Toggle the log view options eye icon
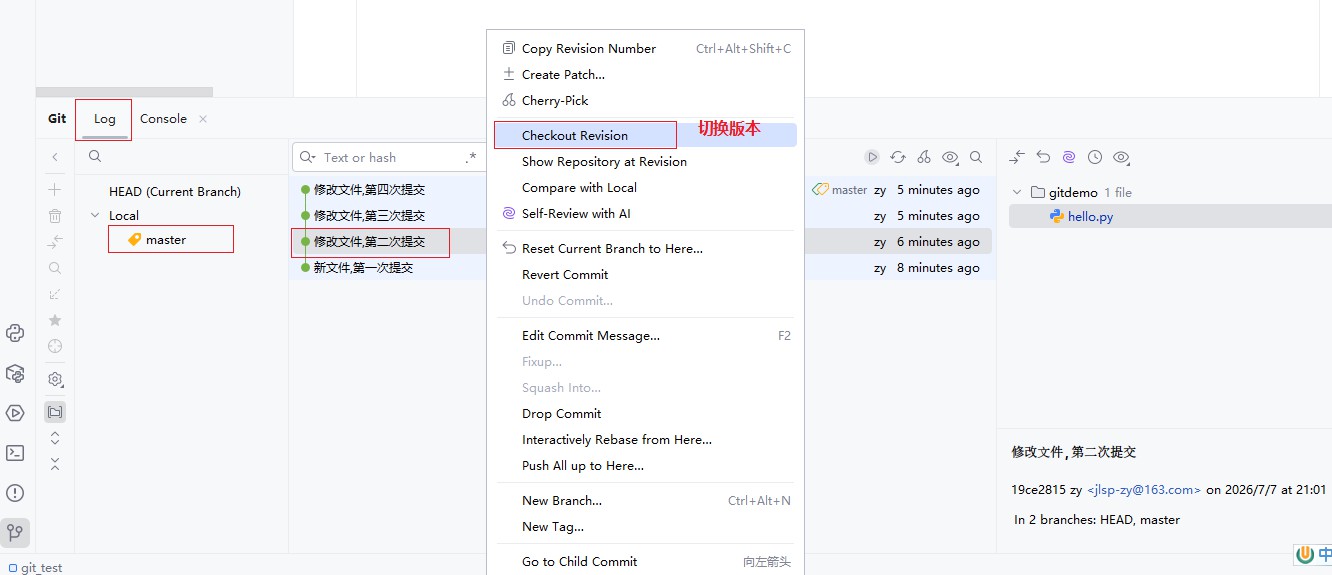 point(950,157)
